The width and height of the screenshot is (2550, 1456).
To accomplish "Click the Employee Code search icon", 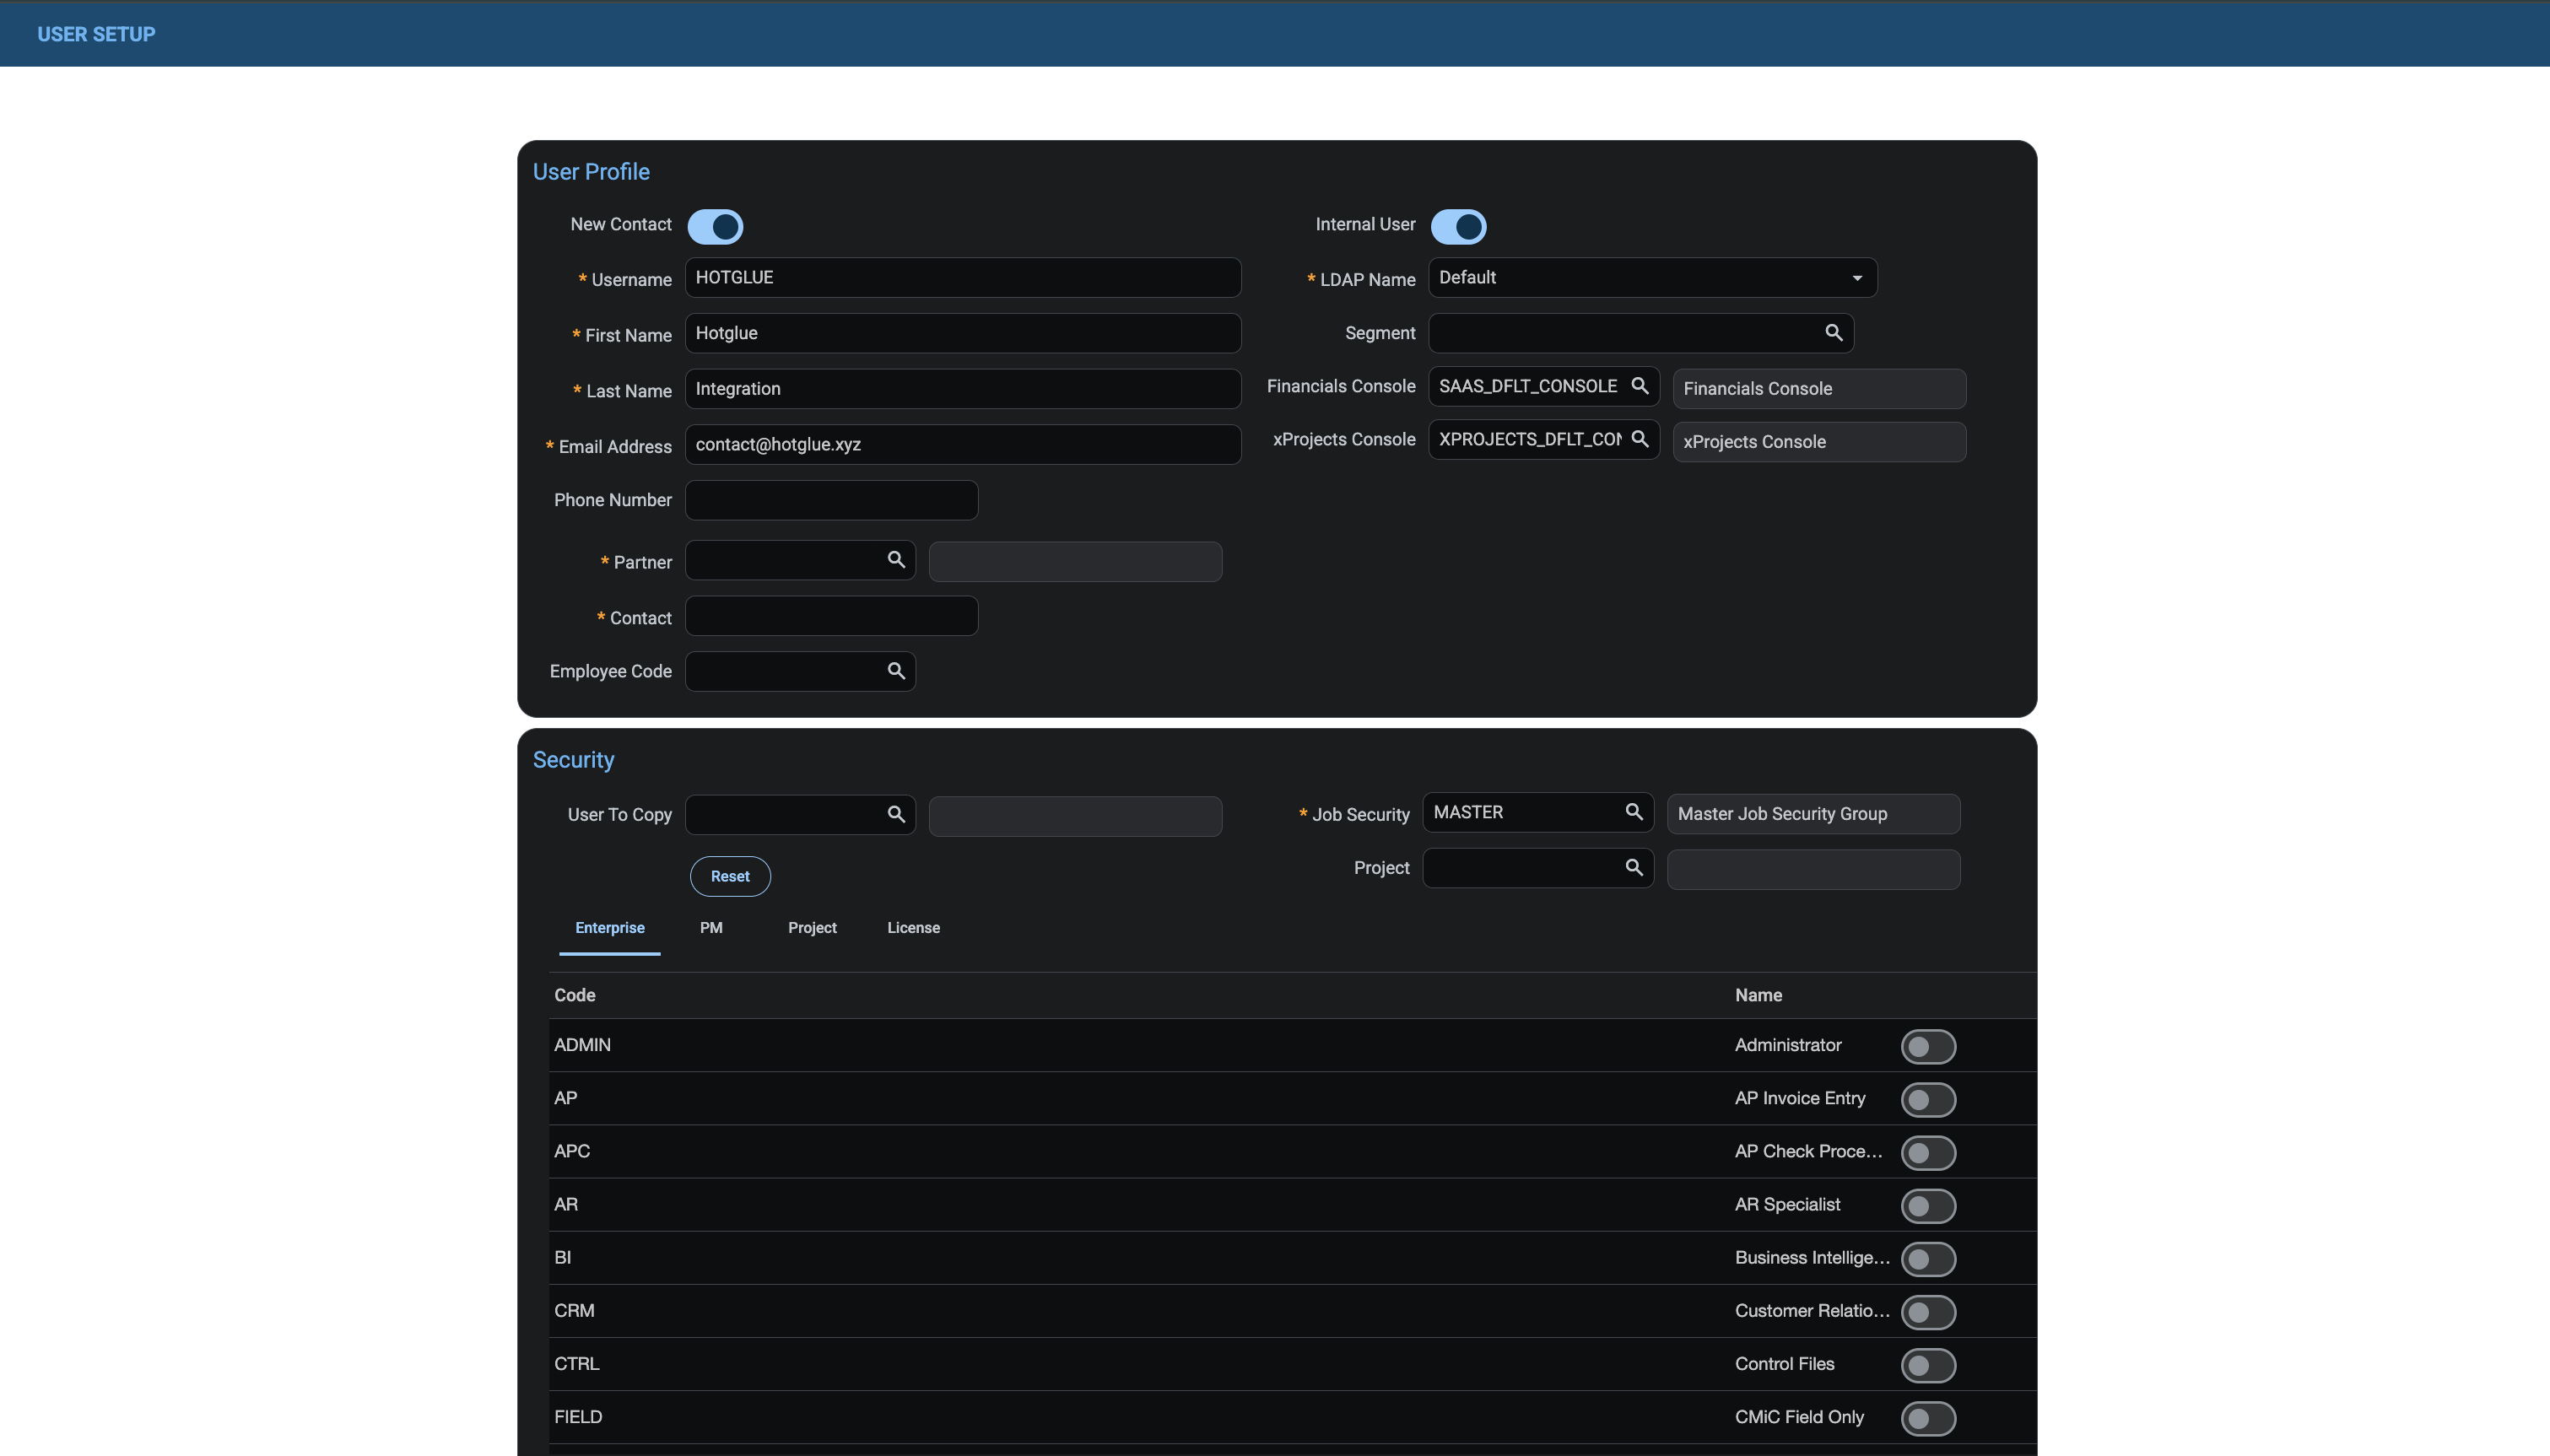I will pos(896,671).
